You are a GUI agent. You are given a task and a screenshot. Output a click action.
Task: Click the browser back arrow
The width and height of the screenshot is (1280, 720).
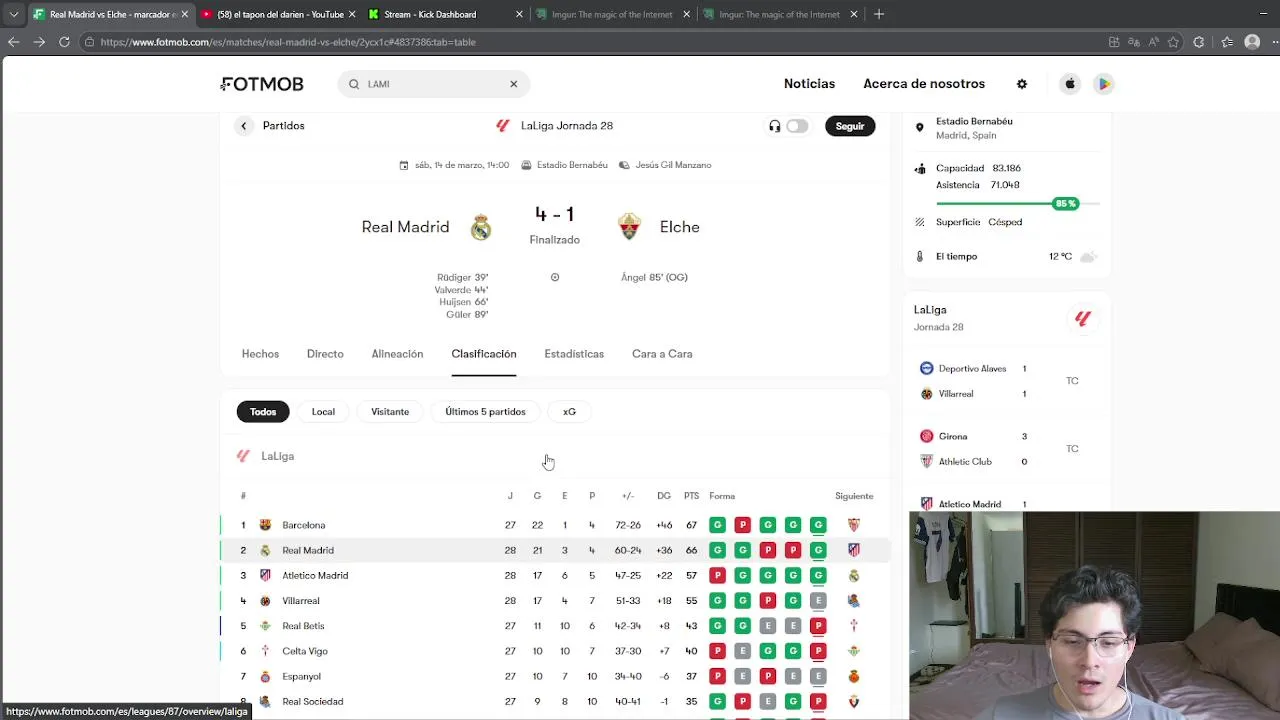click(13, 42)
